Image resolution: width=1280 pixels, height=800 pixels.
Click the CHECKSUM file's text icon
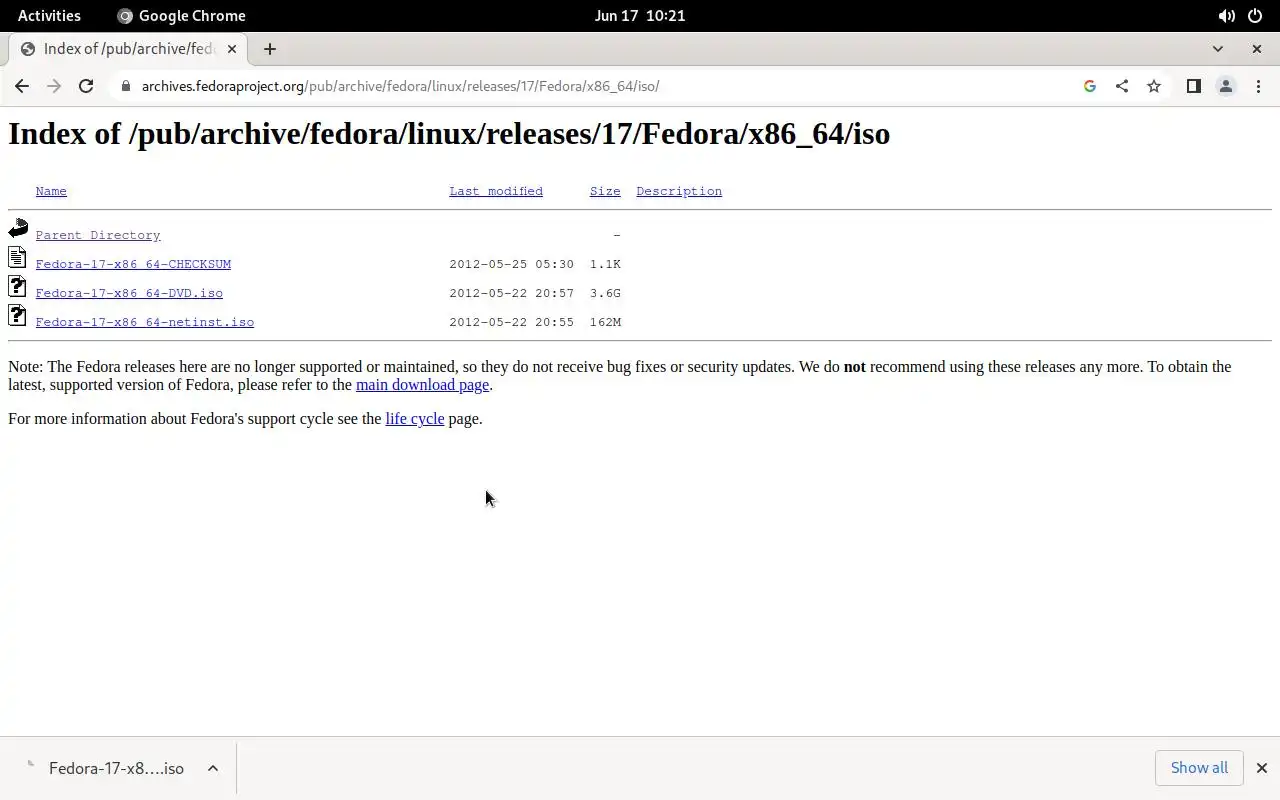(17, 258)
